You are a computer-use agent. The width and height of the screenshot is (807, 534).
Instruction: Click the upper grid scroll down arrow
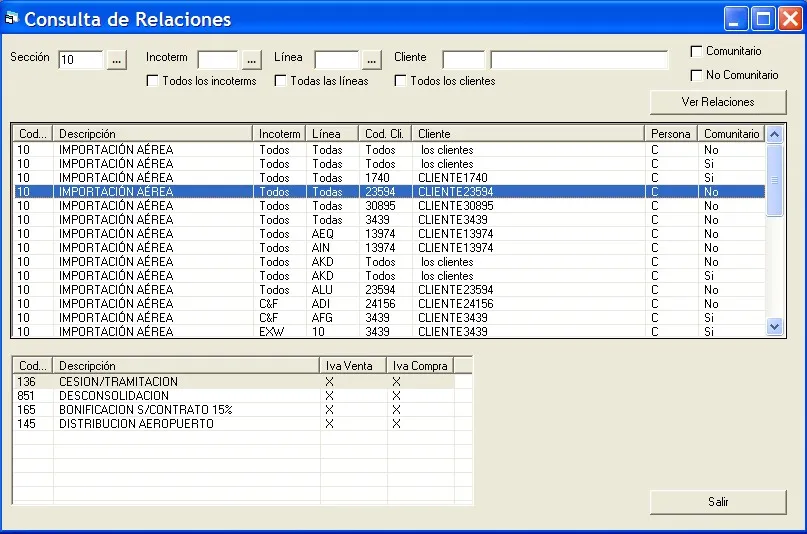coord(774,326)
